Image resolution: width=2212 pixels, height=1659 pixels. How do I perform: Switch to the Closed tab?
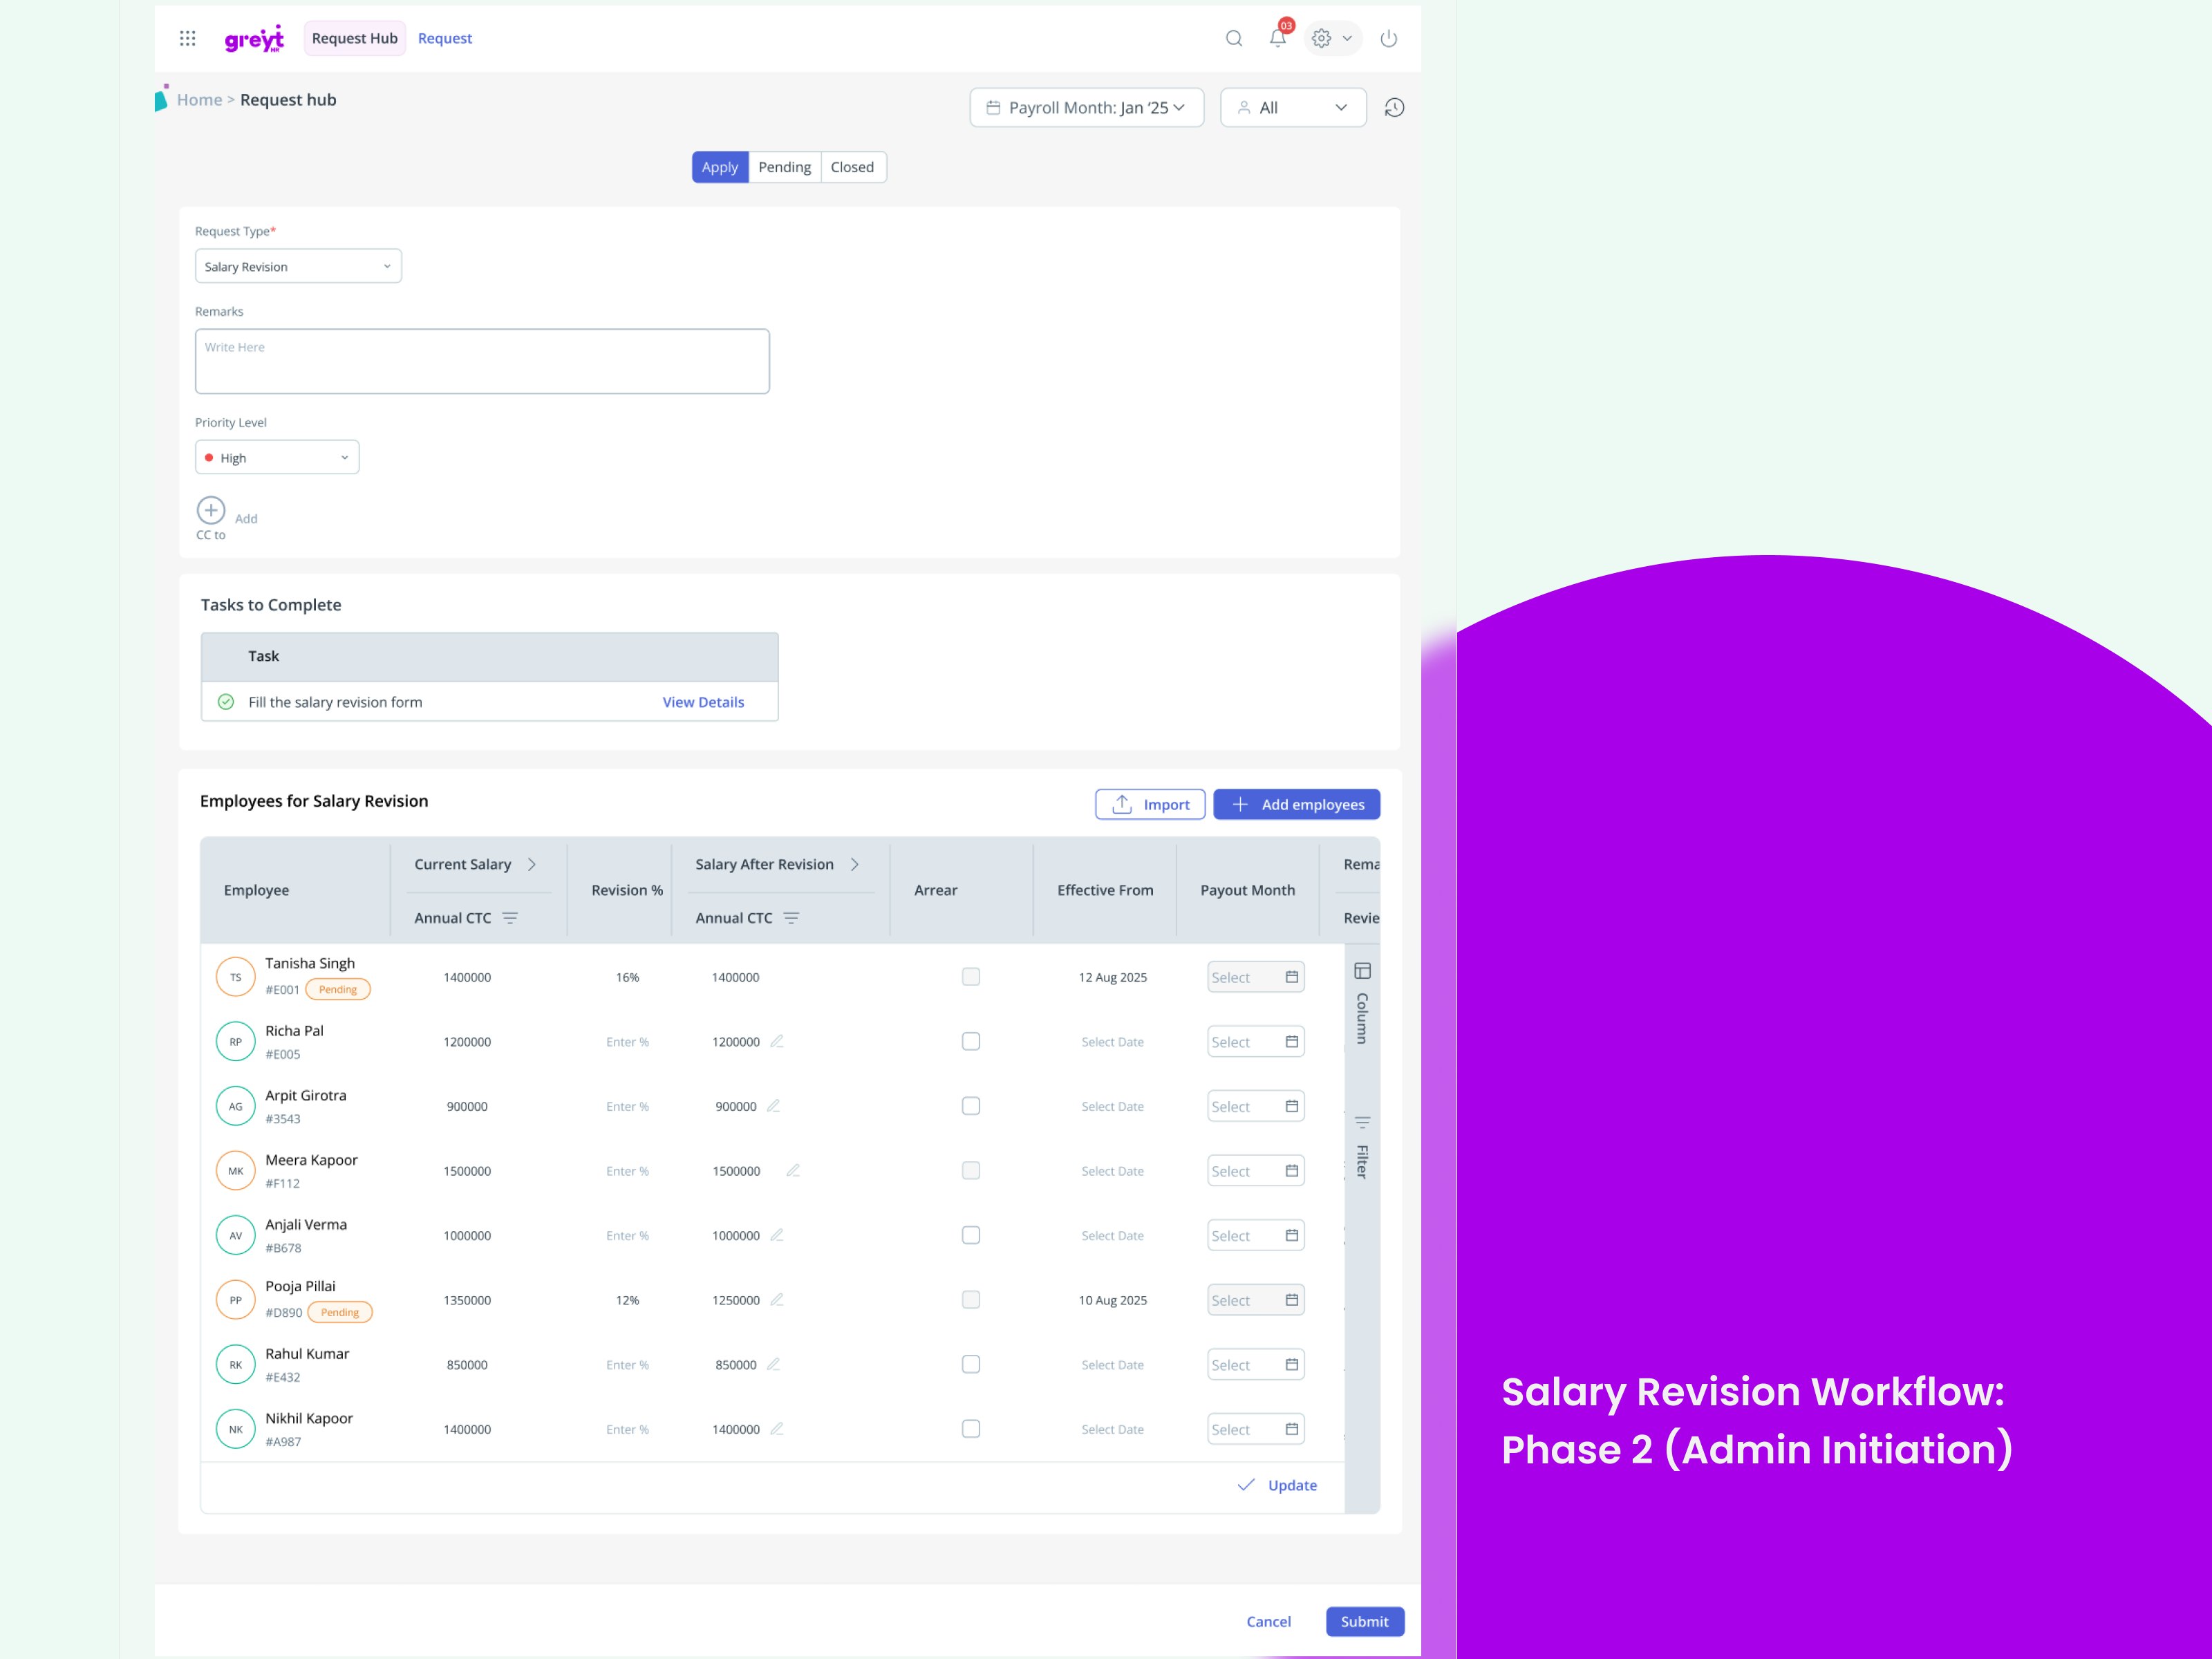coord(852,167)
